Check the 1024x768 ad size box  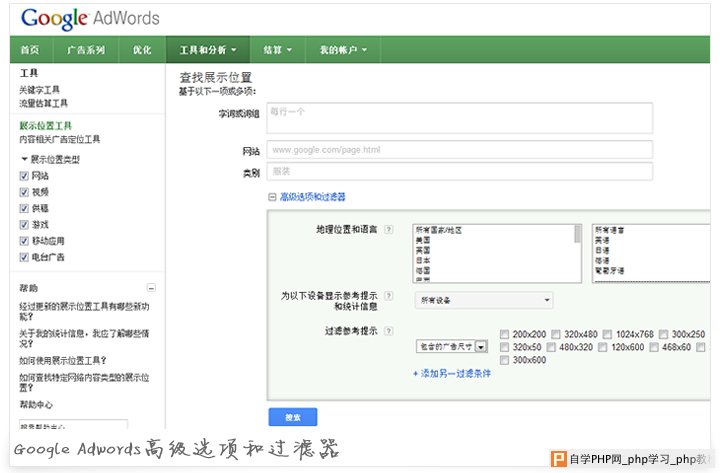point(608,334)
